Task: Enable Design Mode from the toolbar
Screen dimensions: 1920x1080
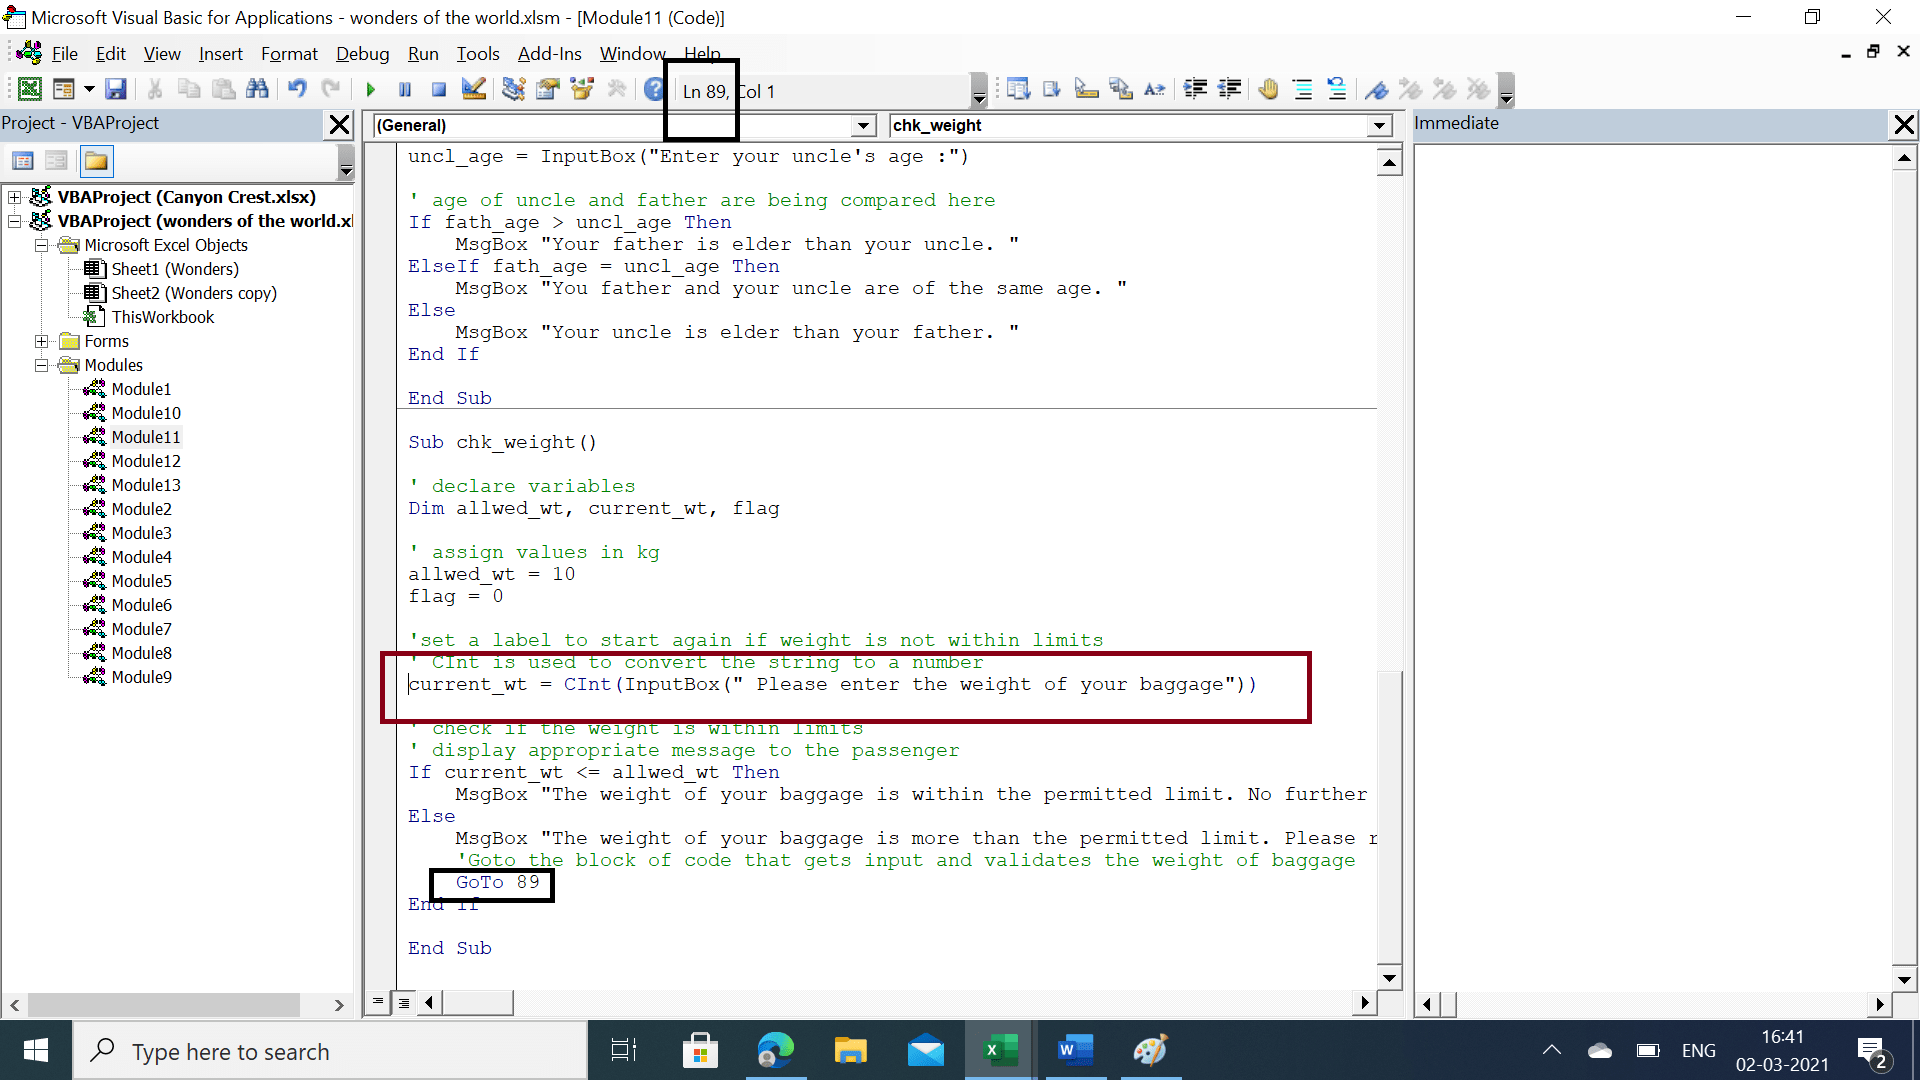Action: 473,89
